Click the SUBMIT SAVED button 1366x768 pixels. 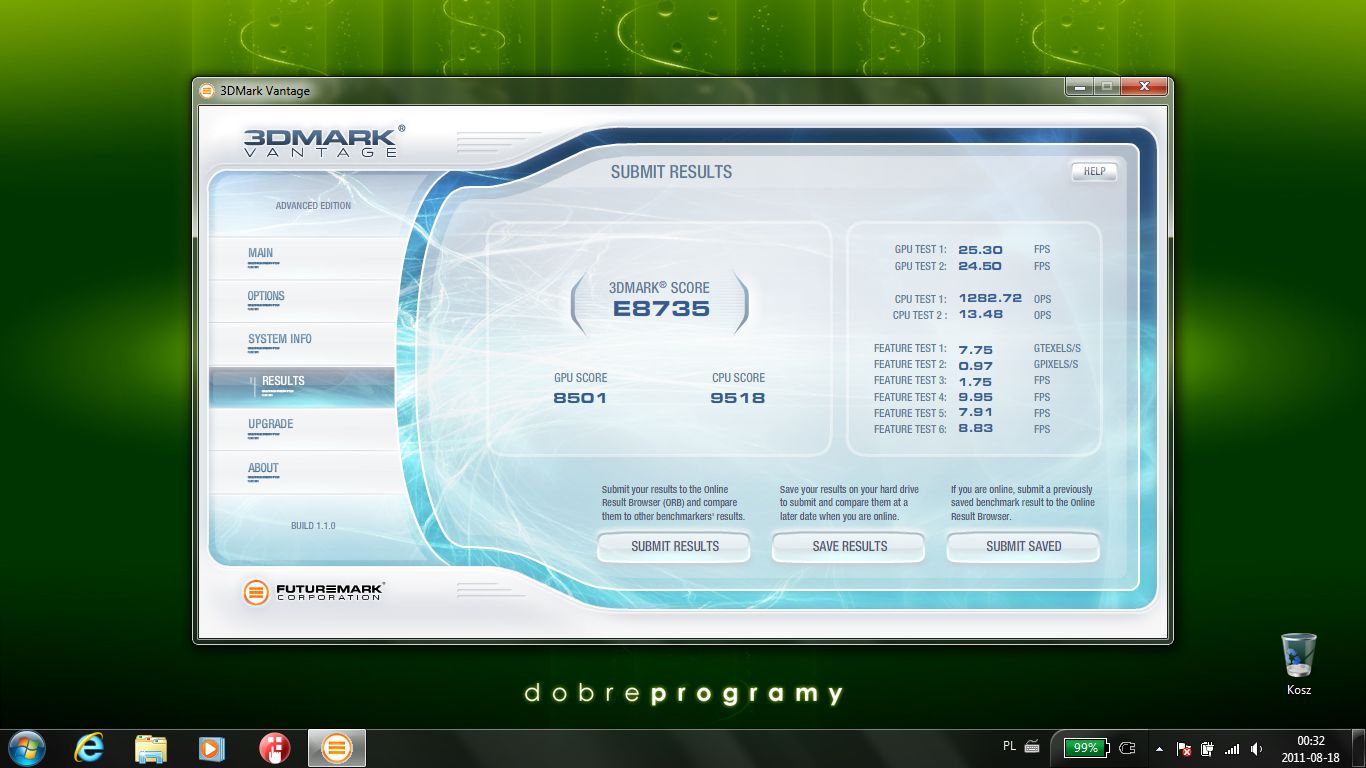1023,546
